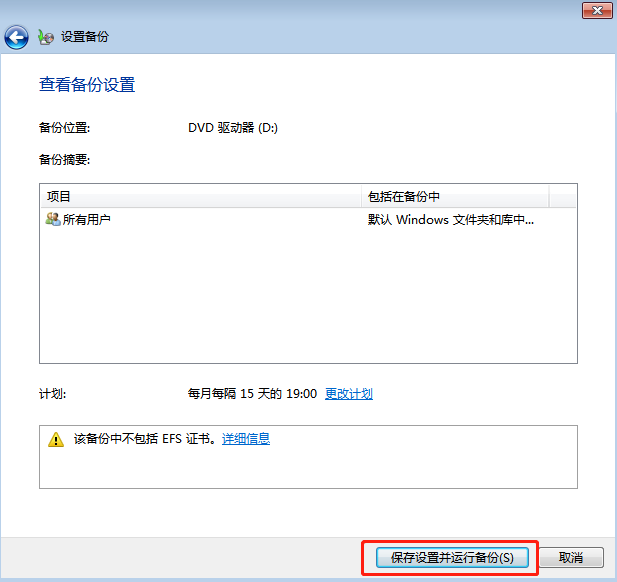Click the yellow warning triangle icon
The width and height of the screenshot is (617, 582).
click(x=56, y=440)
